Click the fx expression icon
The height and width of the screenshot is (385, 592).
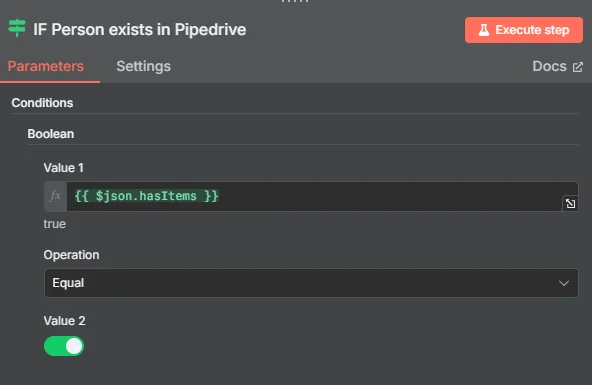tap(56, 196)
